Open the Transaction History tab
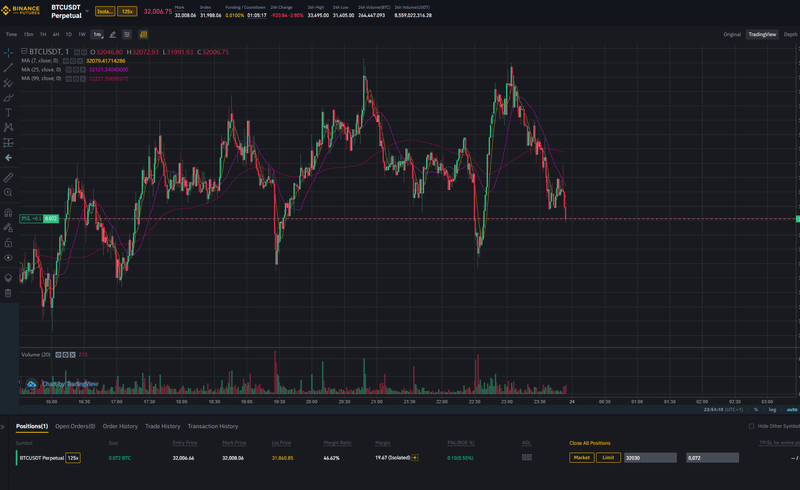This screenshot has height=490, width=800. point(213,426)
